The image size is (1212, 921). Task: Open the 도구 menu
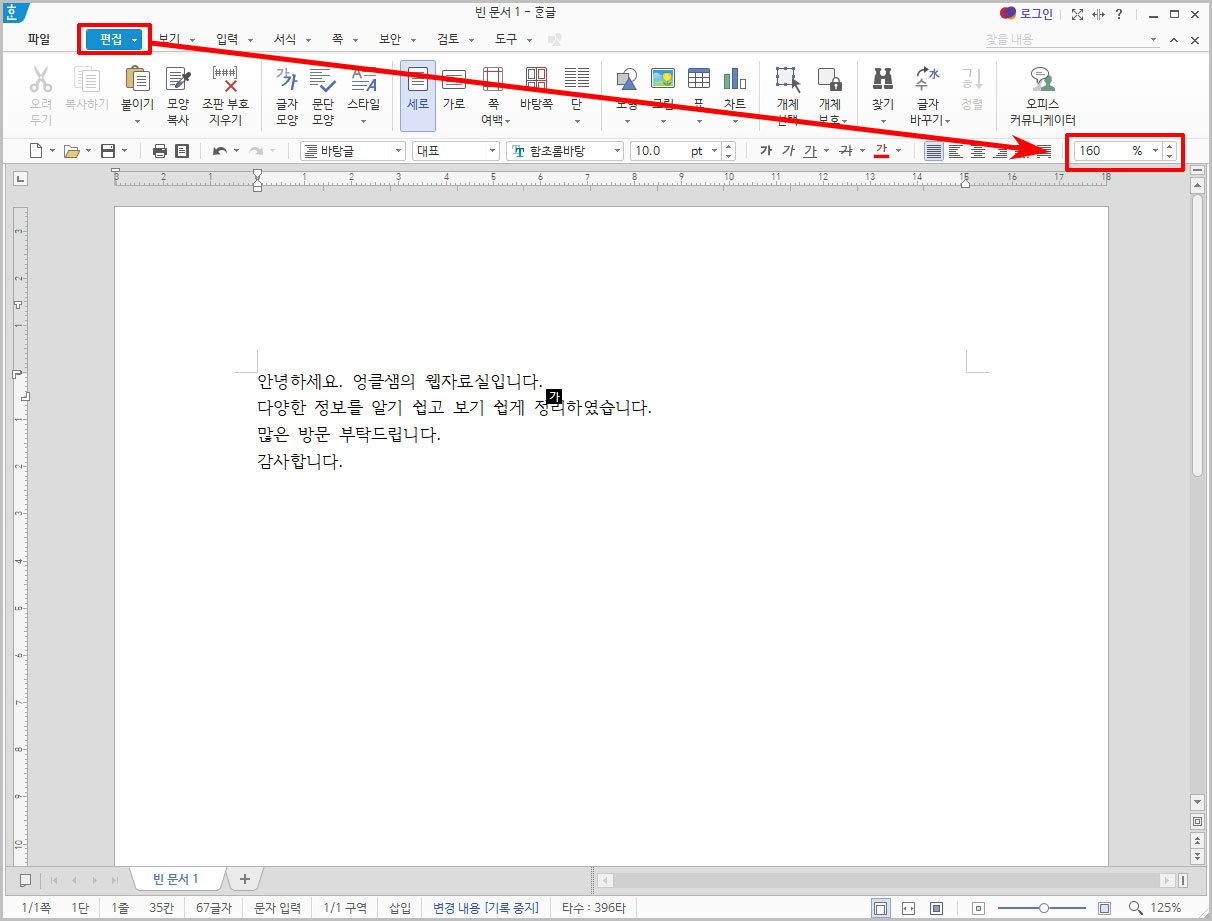click(x=506, y=39)
